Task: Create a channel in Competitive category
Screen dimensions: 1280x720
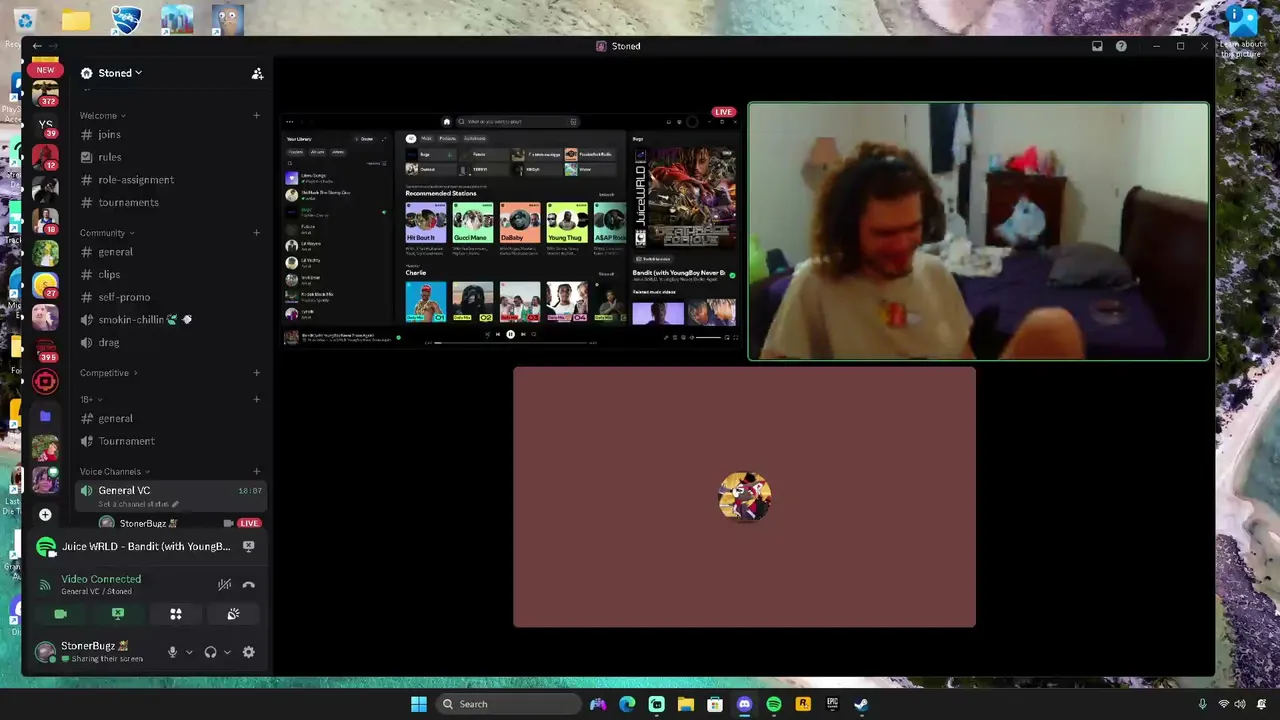Action: click(257, 373)
